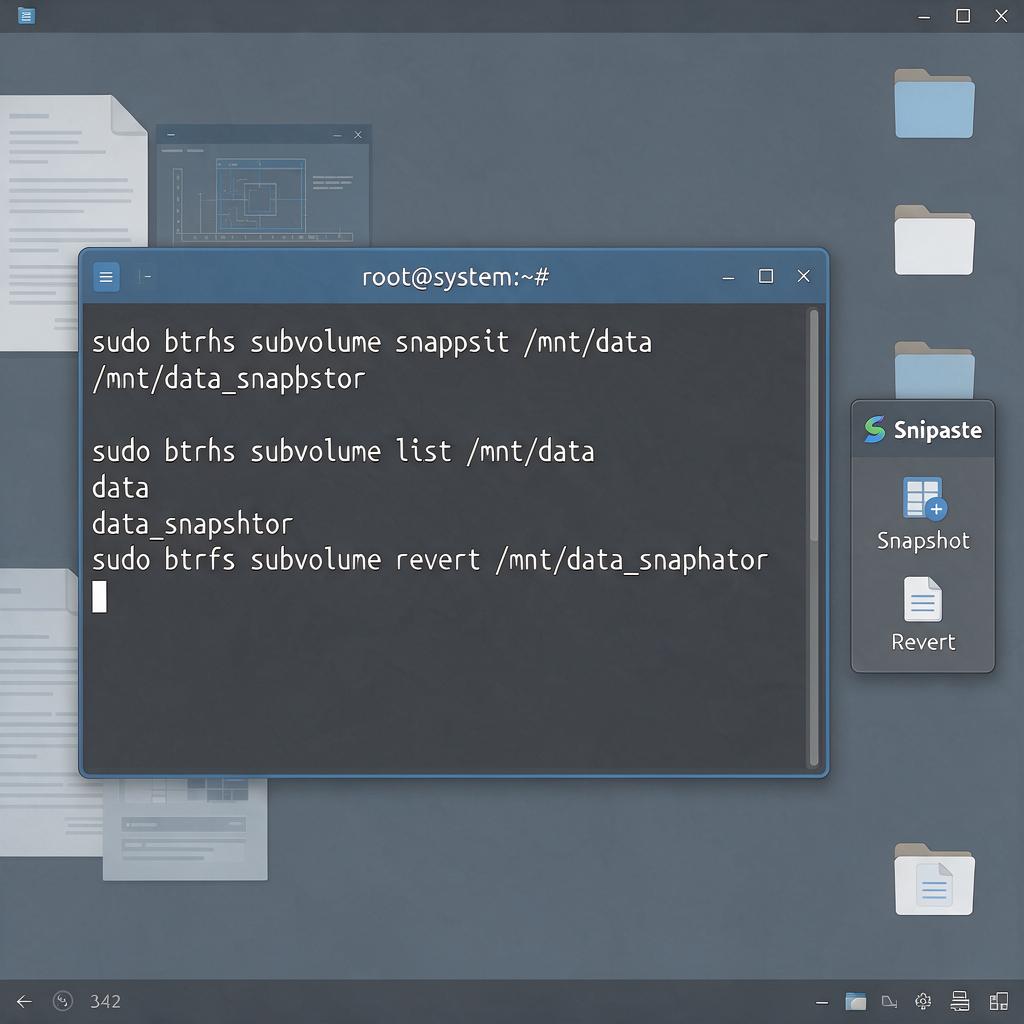
Task: Click the Snipaste logo
Action: 874,429
